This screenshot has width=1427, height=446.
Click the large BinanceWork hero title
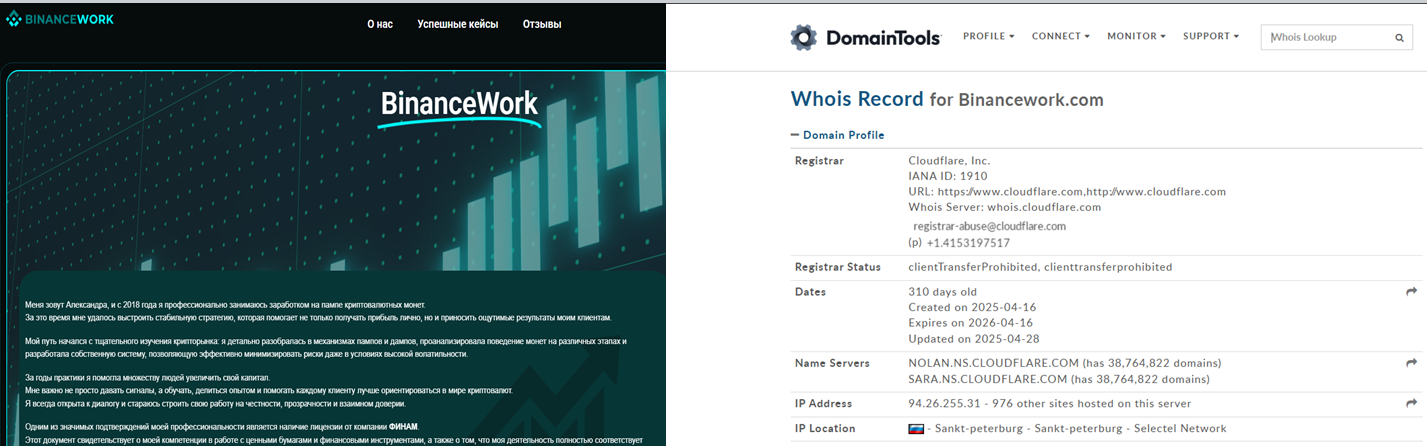pyautogui.click(x=459, y=105)
